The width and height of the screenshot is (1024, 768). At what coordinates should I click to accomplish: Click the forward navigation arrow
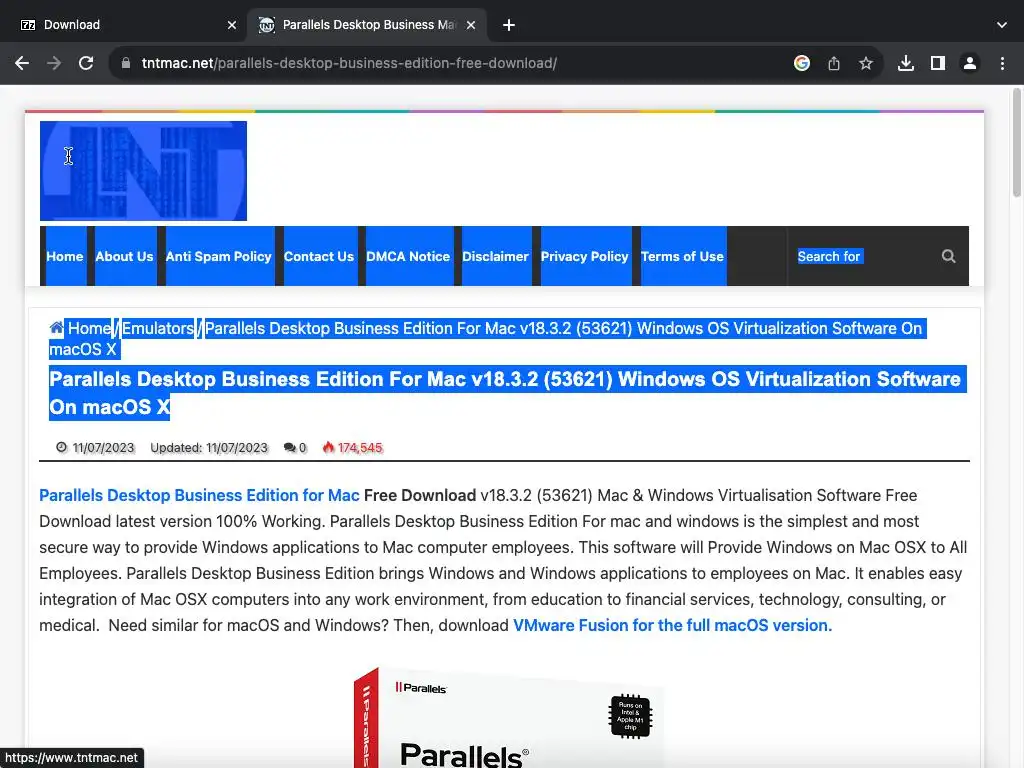(54, 63)
